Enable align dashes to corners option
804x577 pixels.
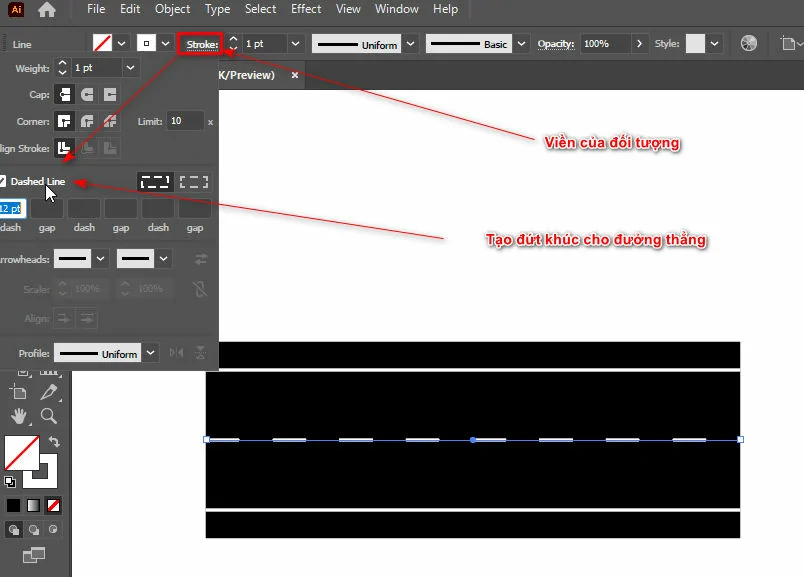[194, 182]
